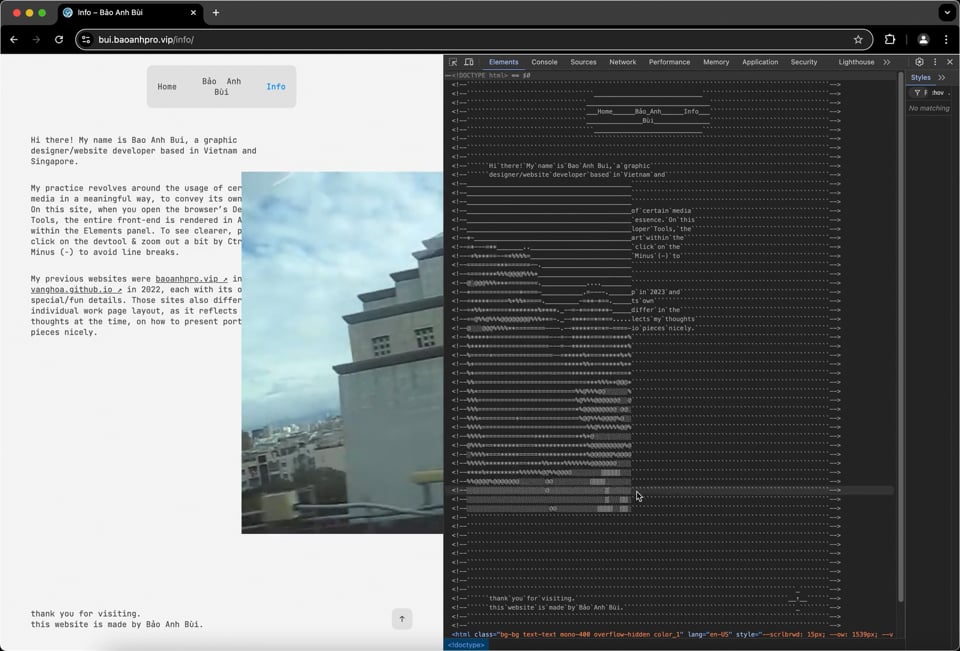The height and width of the screenshot is (651, 960).
Task: Open the tab search dropdown
Action: (x=946, y=13)
